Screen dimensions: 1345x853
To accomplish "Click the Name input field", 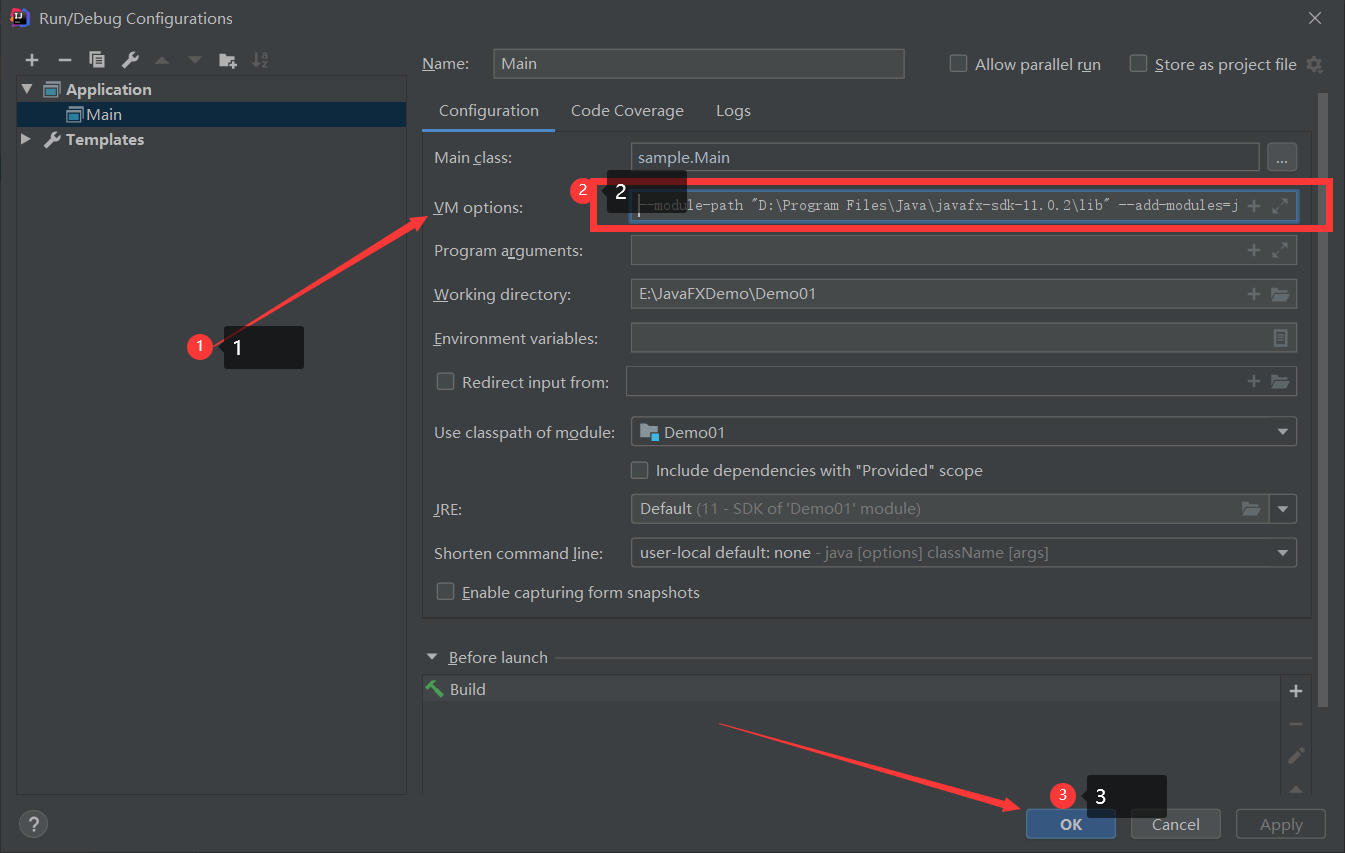I will [x=699, y=63].
